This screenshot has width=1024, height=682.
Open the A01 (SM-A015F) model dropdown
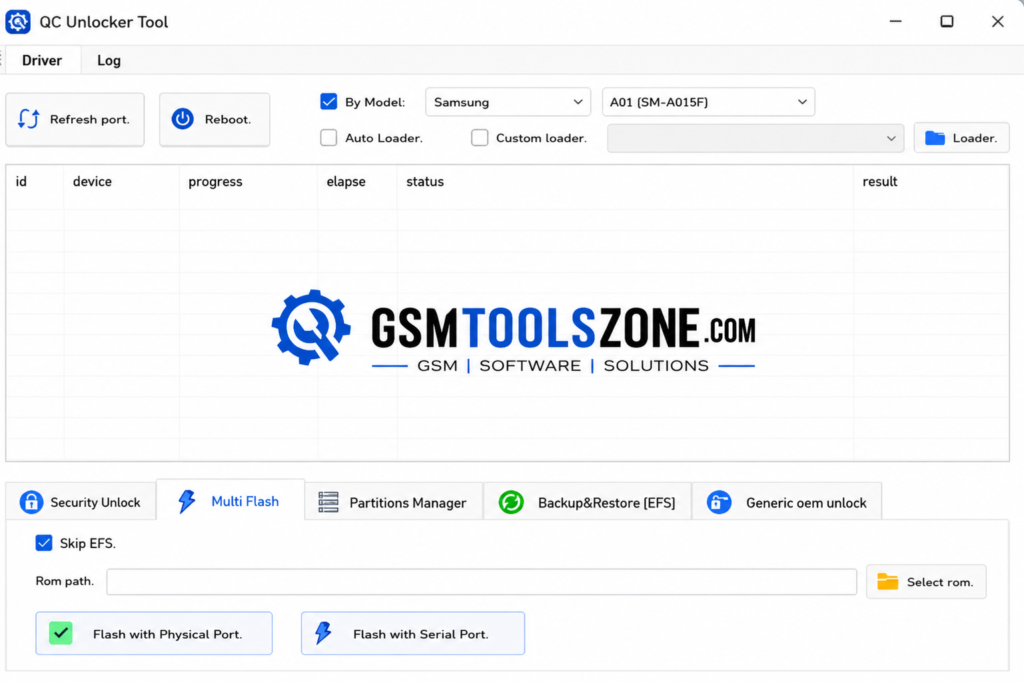(708, 102)
